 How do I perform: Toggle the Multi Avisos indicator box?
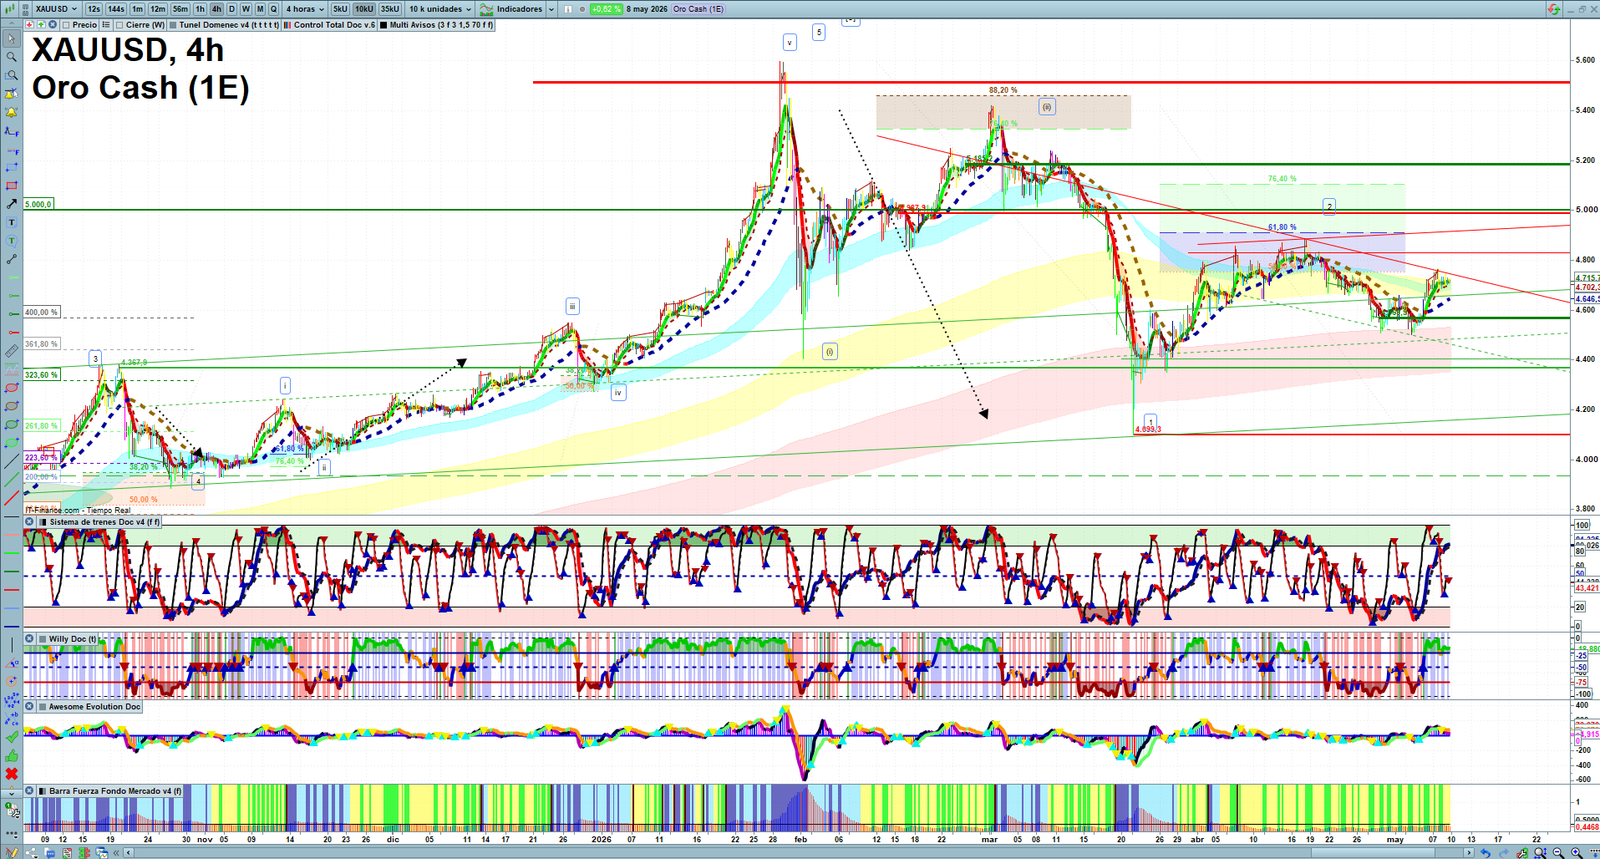click(383, 25)
